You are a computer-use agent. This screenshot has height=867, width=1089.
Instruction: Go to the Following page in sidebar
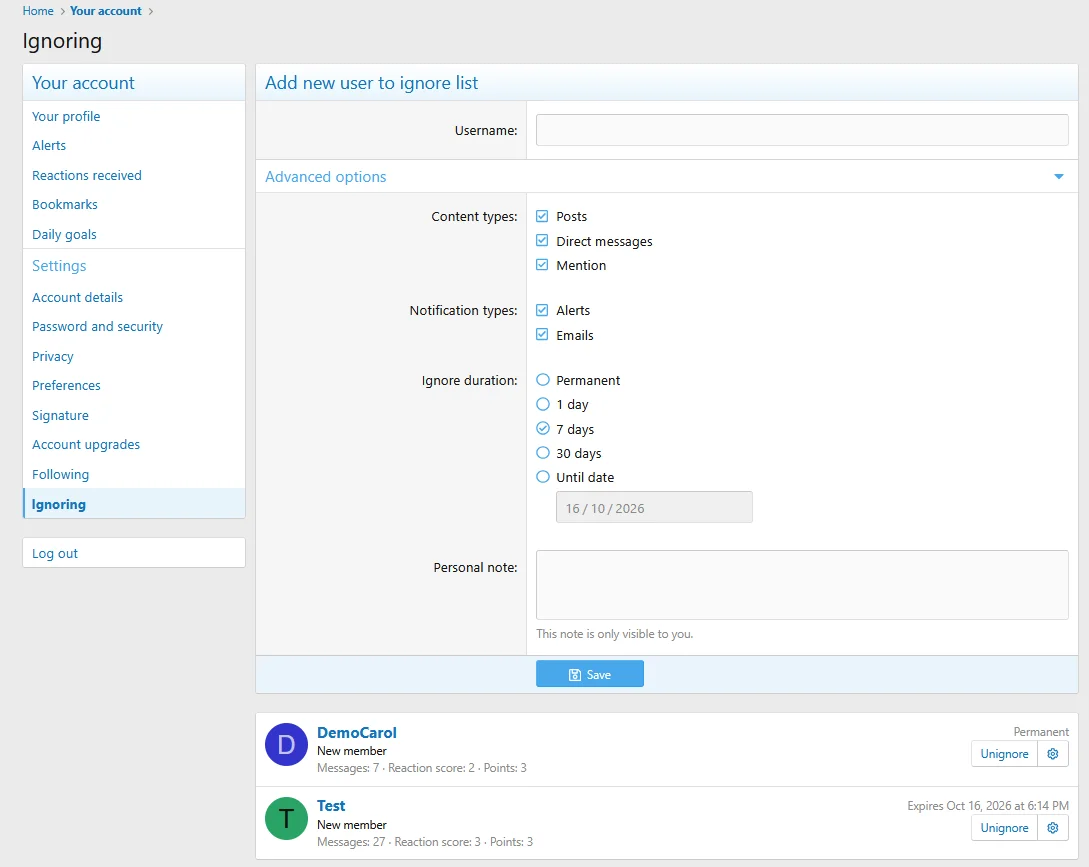pyautogui.click(x=60, y=474)
